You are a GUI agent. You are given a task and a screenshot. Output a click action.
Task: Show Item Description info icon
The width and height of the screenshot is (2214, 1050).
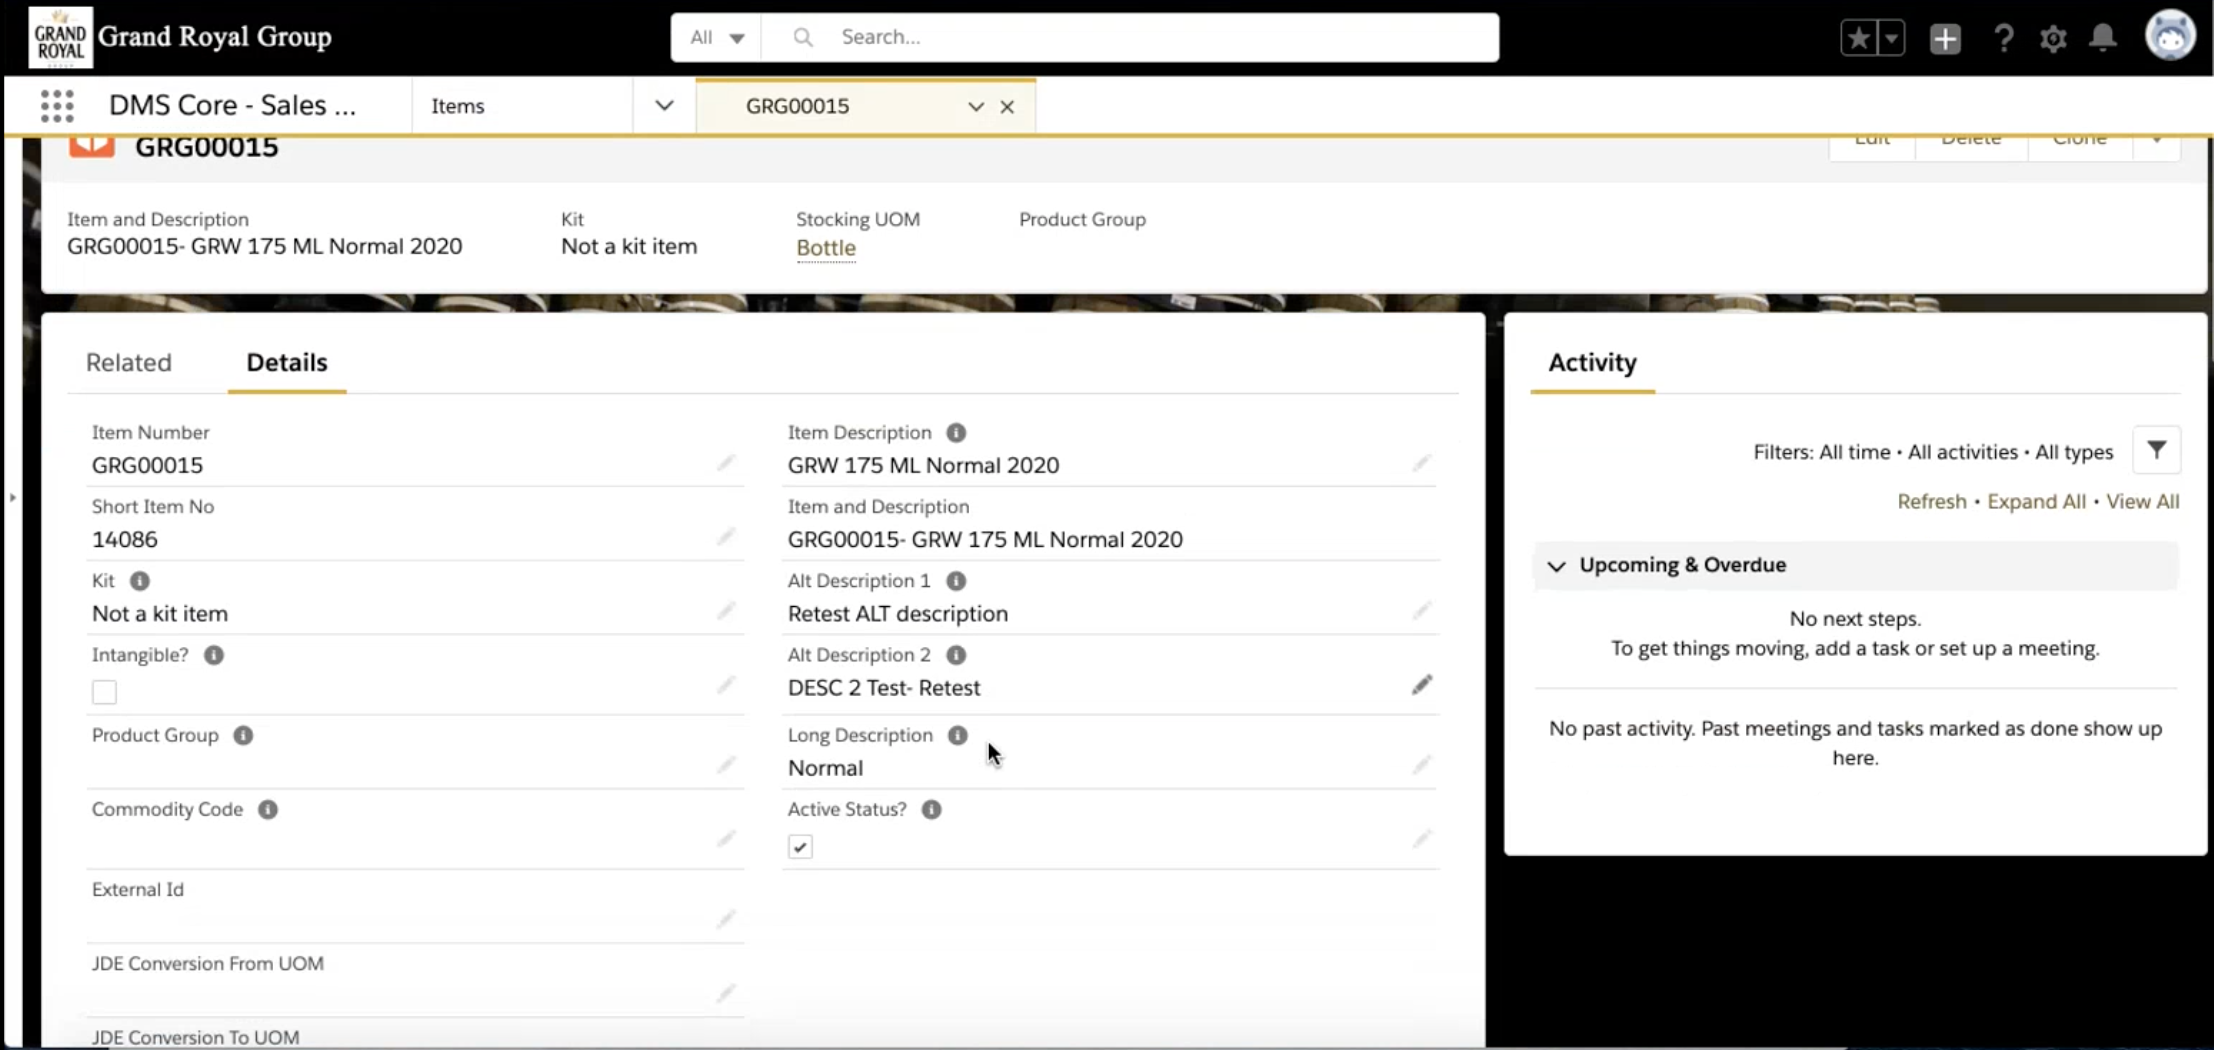coord(956,433)
